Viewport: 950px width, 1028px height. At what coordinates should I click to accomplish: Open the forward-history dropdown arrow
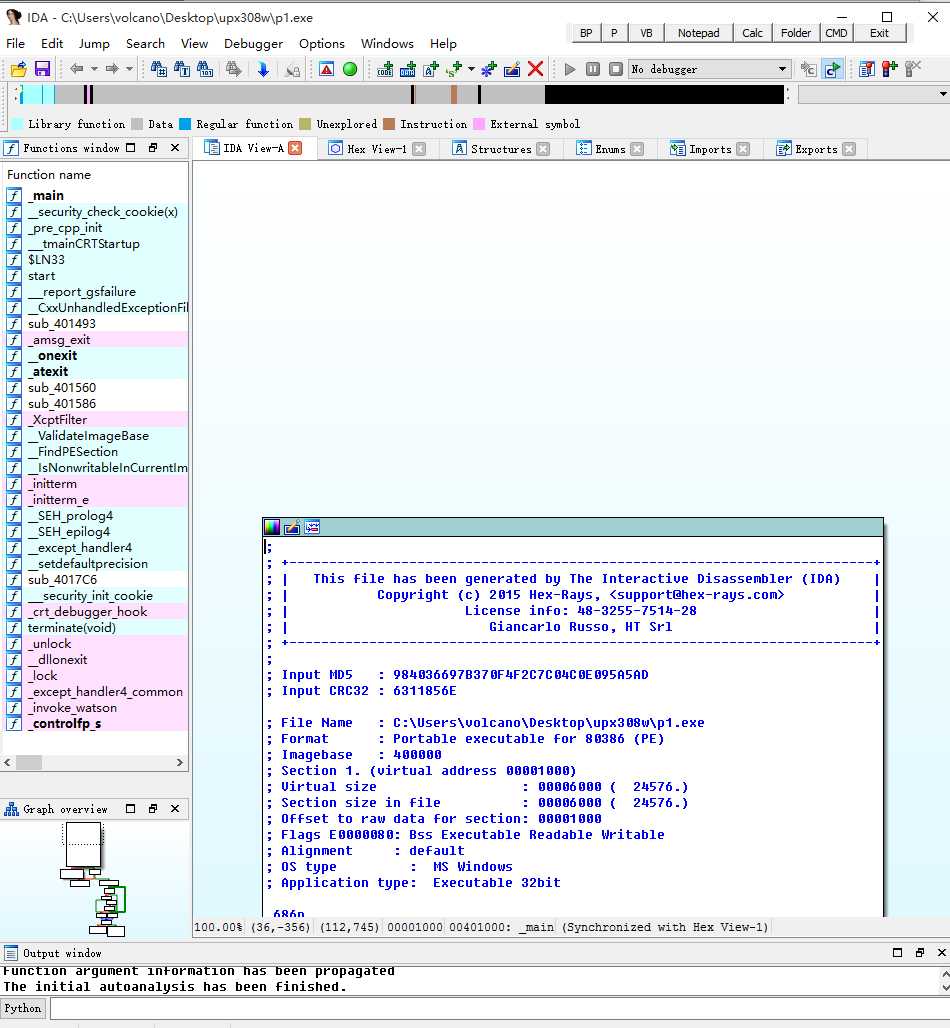(129, 69)
